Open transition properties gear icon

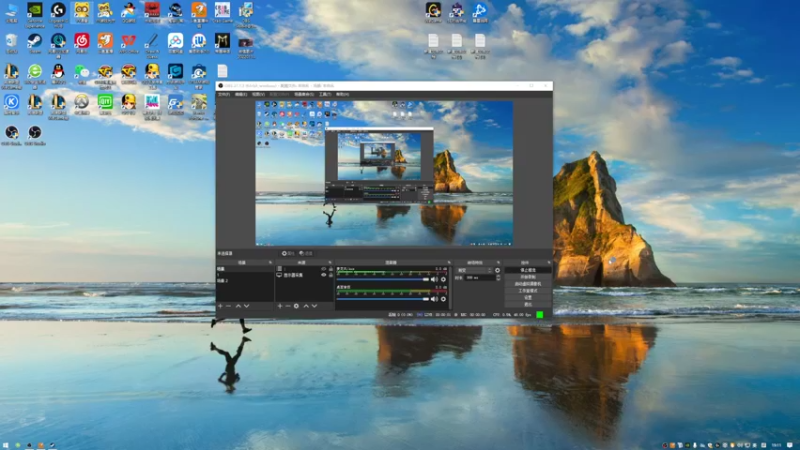[497, 270]
